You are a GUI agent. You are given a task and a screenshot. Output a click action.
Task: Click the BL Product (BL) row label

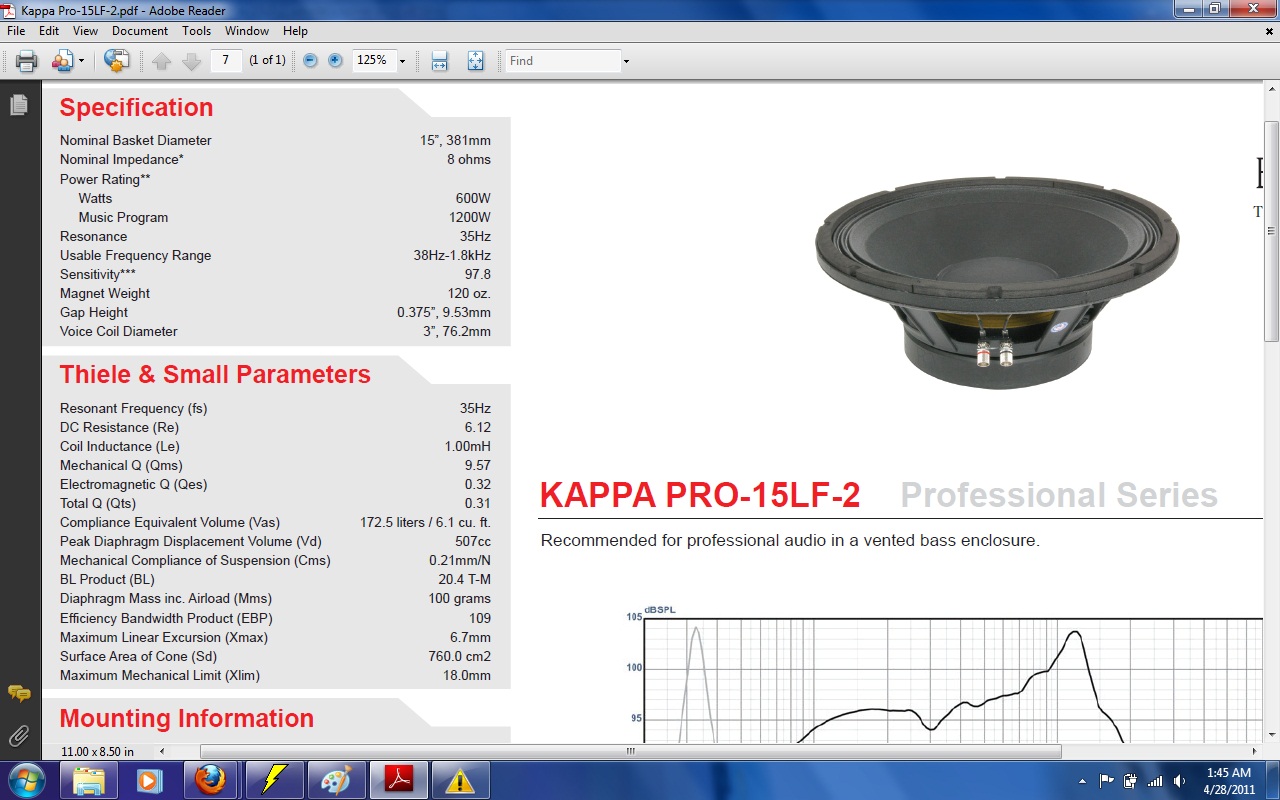(x=107, y=579)
